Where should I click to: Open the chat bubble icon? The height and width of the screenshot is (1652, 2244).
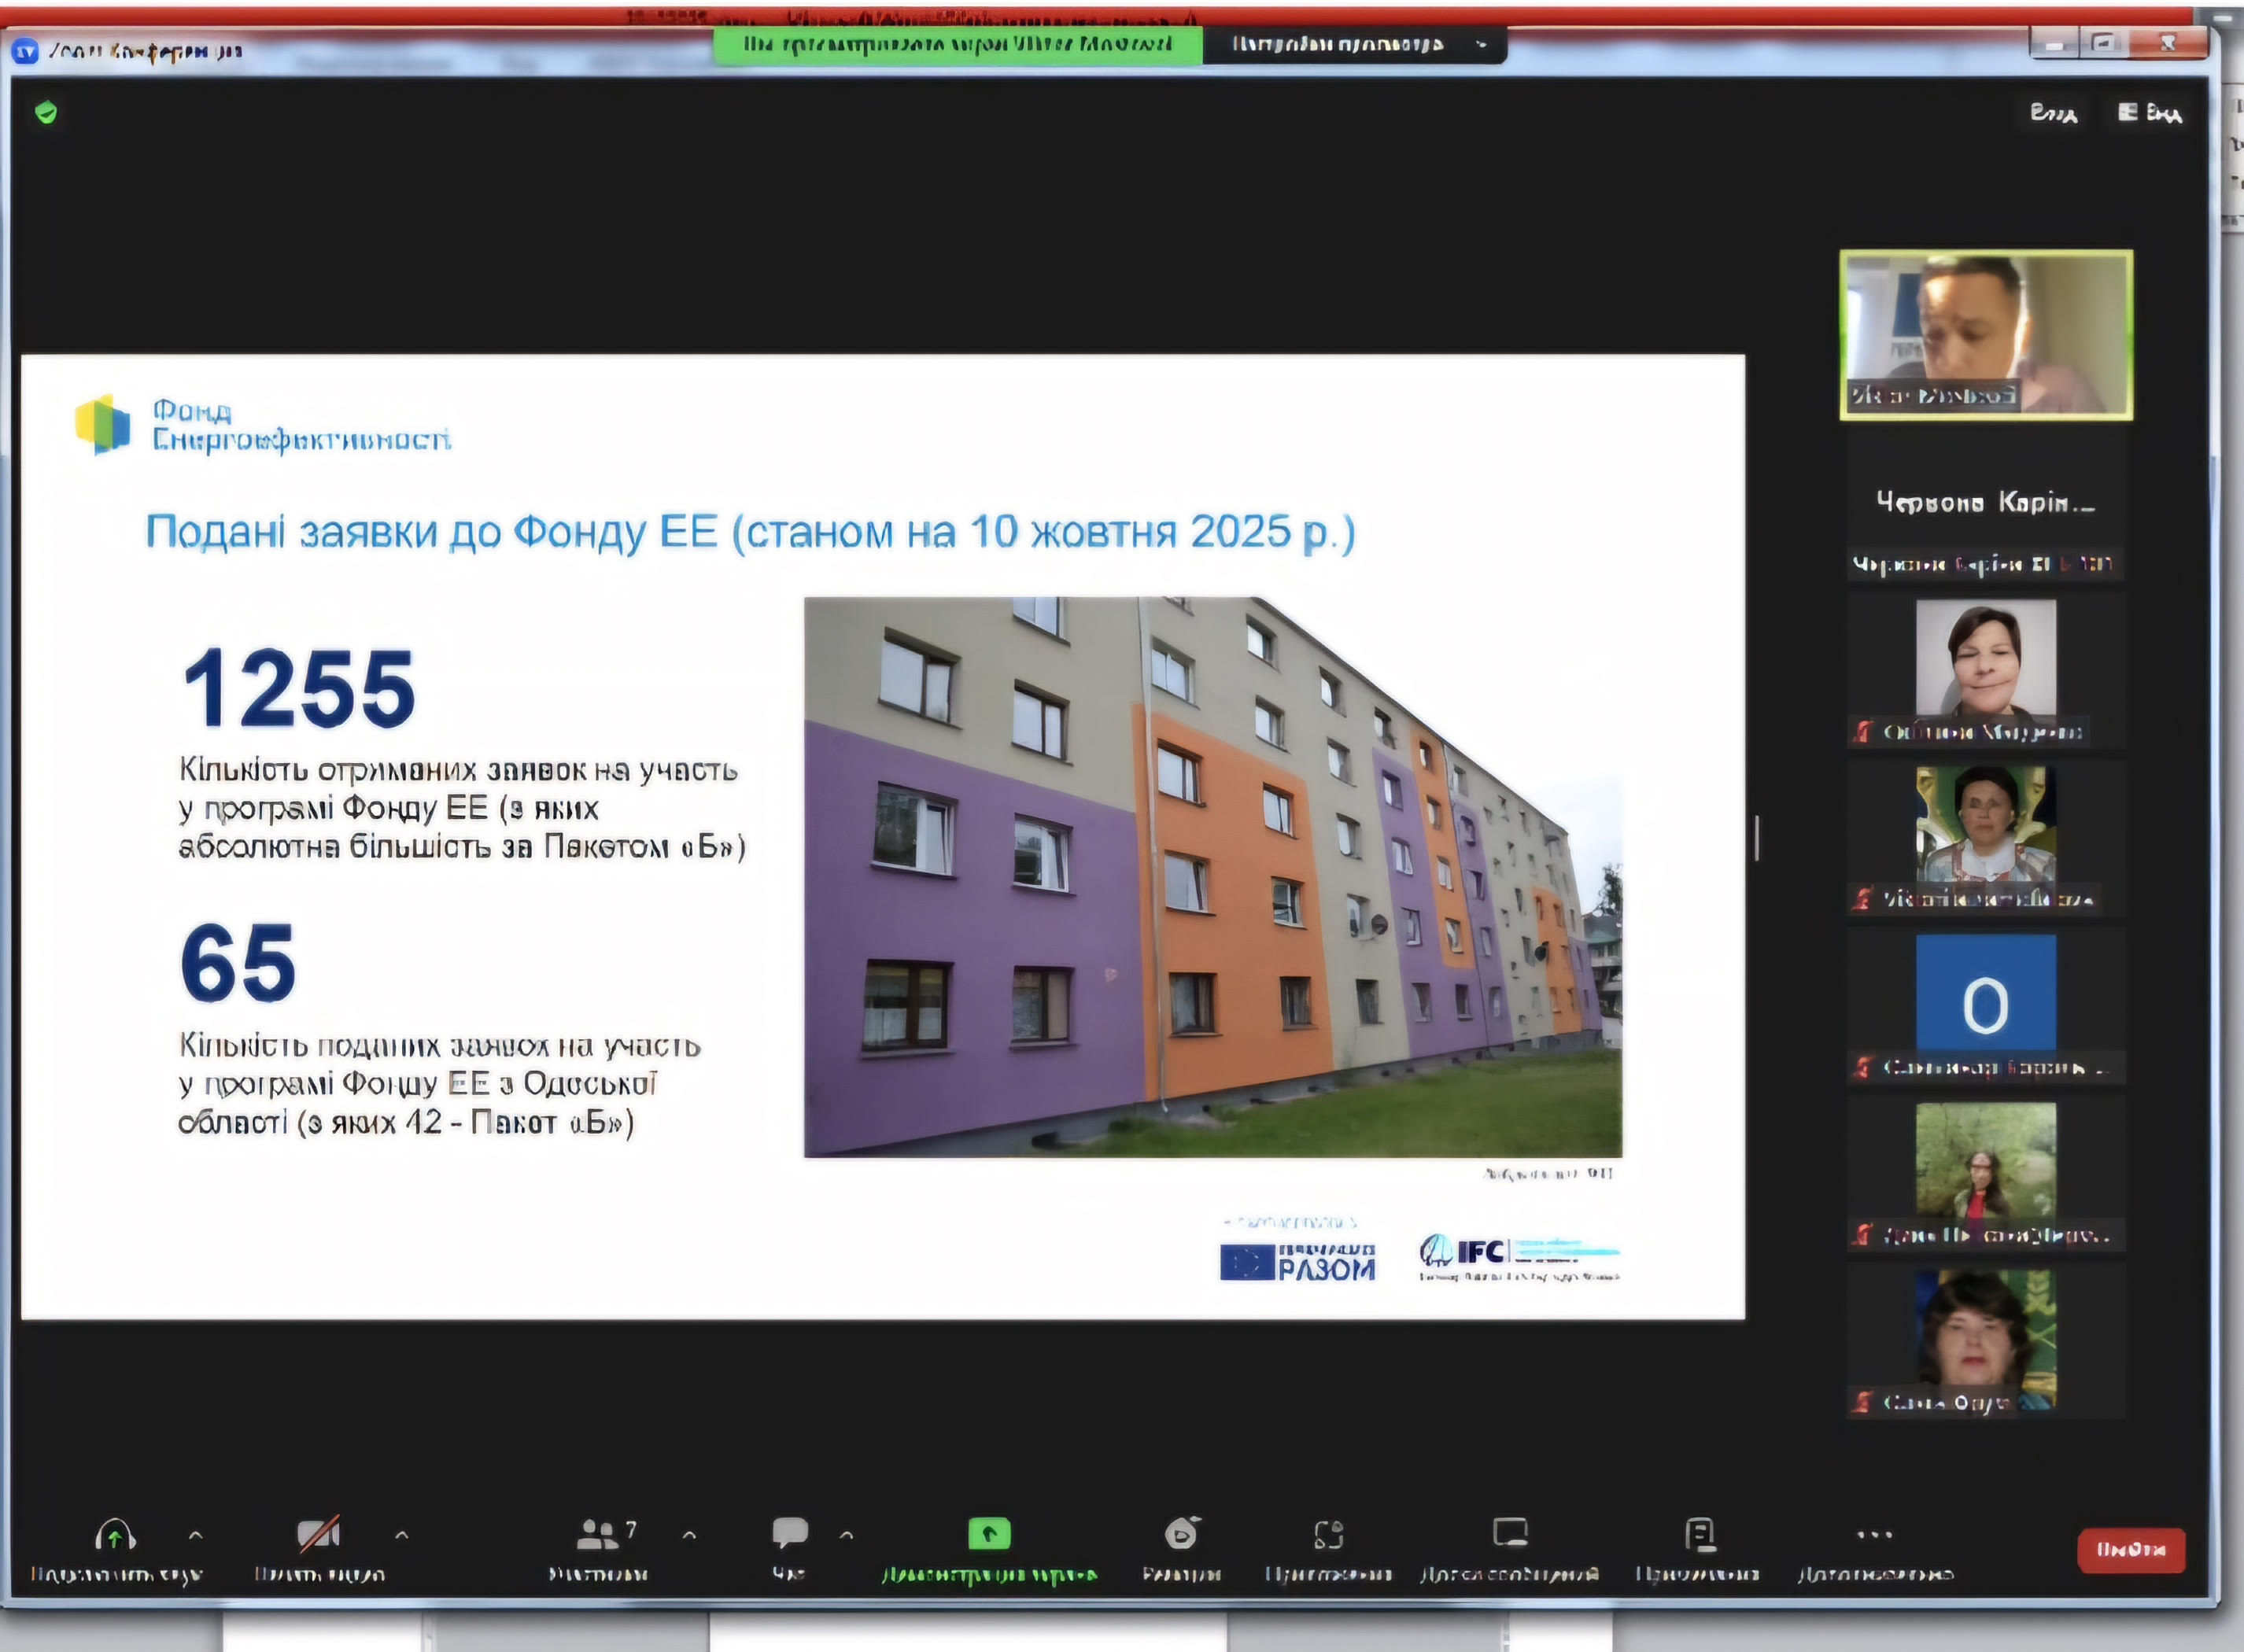click(789, 1532)
